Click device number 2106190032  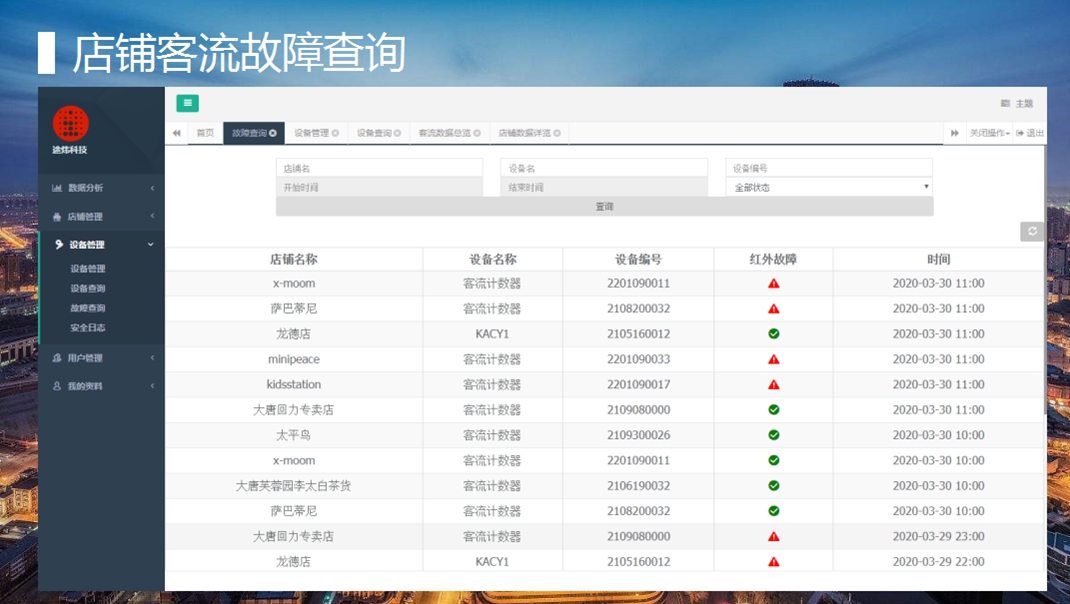(x=639, y=485)
